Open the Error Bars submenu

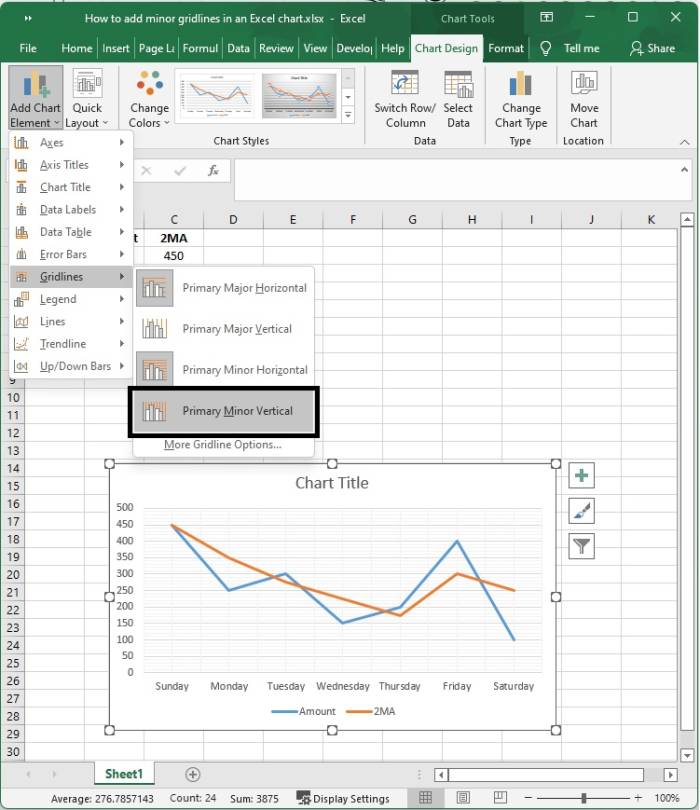69,254
